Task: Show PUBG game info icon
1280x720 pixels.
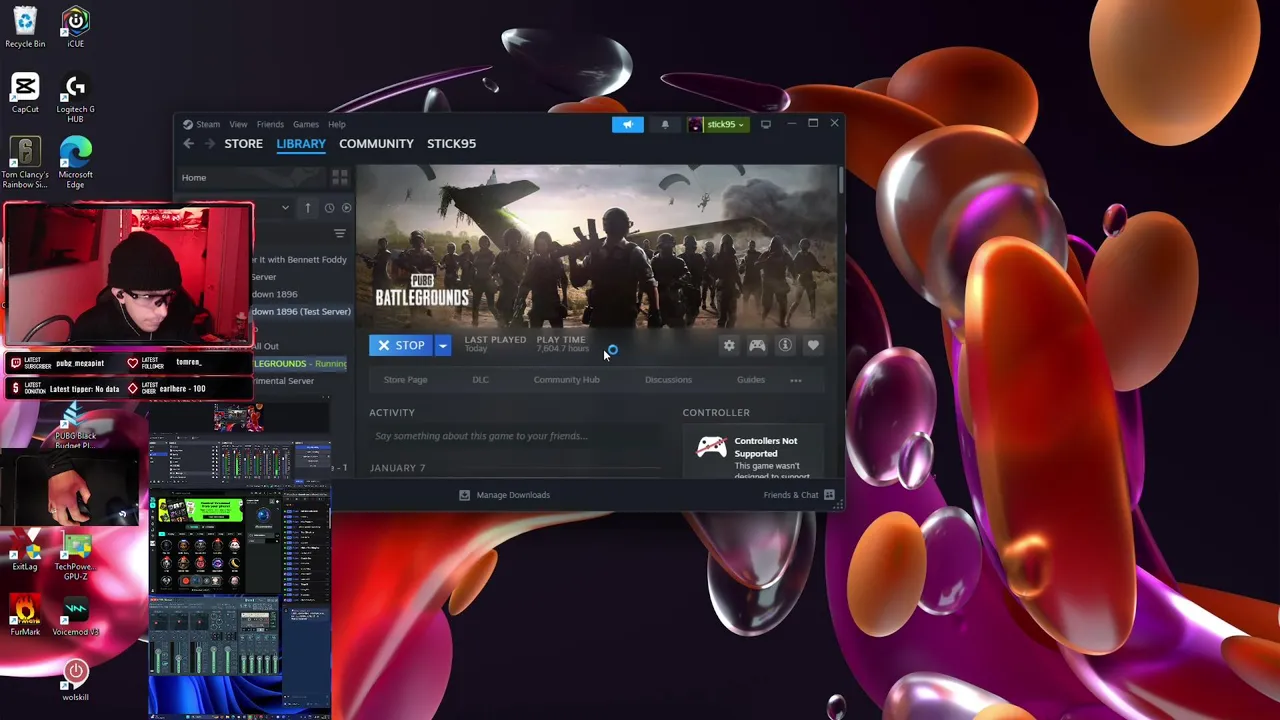Action: point(785,345)
